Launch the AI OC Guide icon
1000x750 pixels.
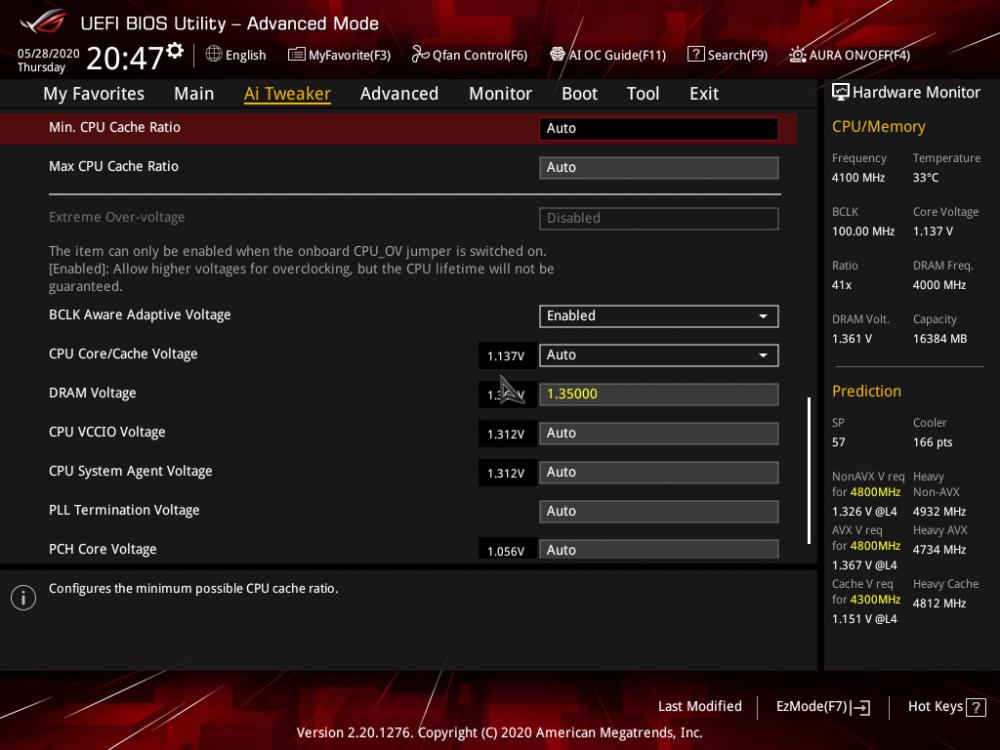557,54
